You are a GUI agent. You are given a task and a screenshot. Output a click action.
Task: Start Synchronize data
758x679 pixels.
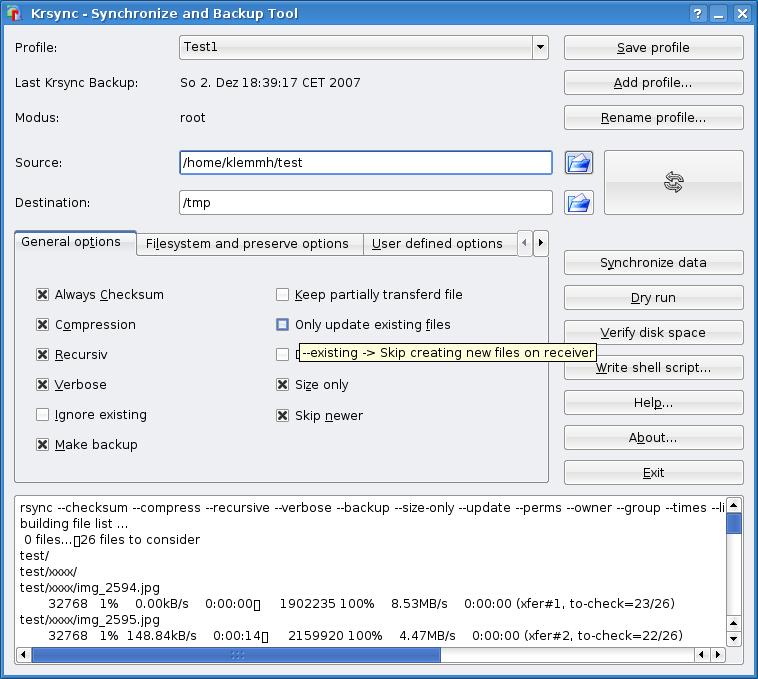click(654, 262)
